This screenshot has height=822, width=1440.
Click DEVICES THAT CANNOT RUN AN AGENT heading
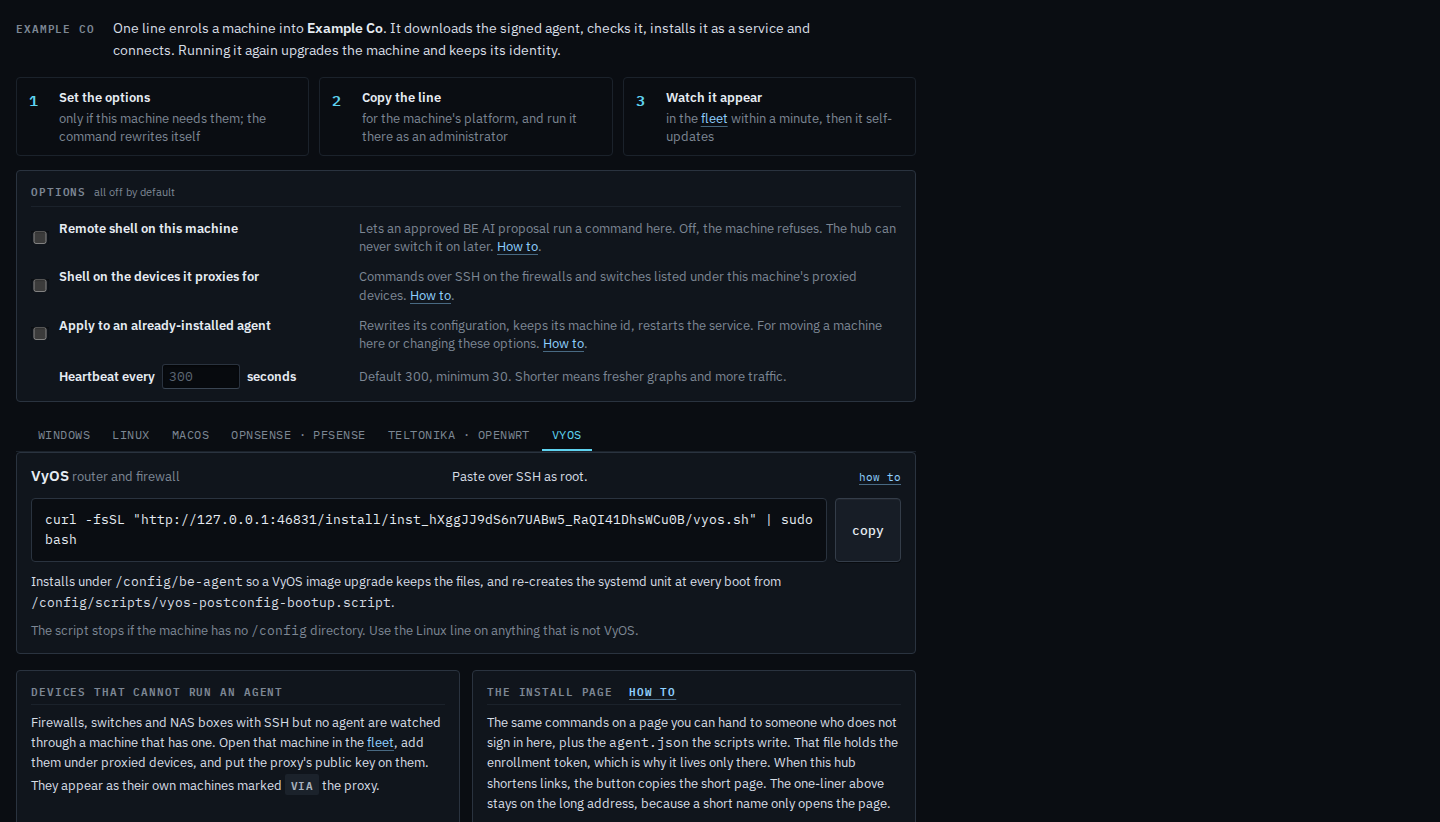(x=157, y=692)
